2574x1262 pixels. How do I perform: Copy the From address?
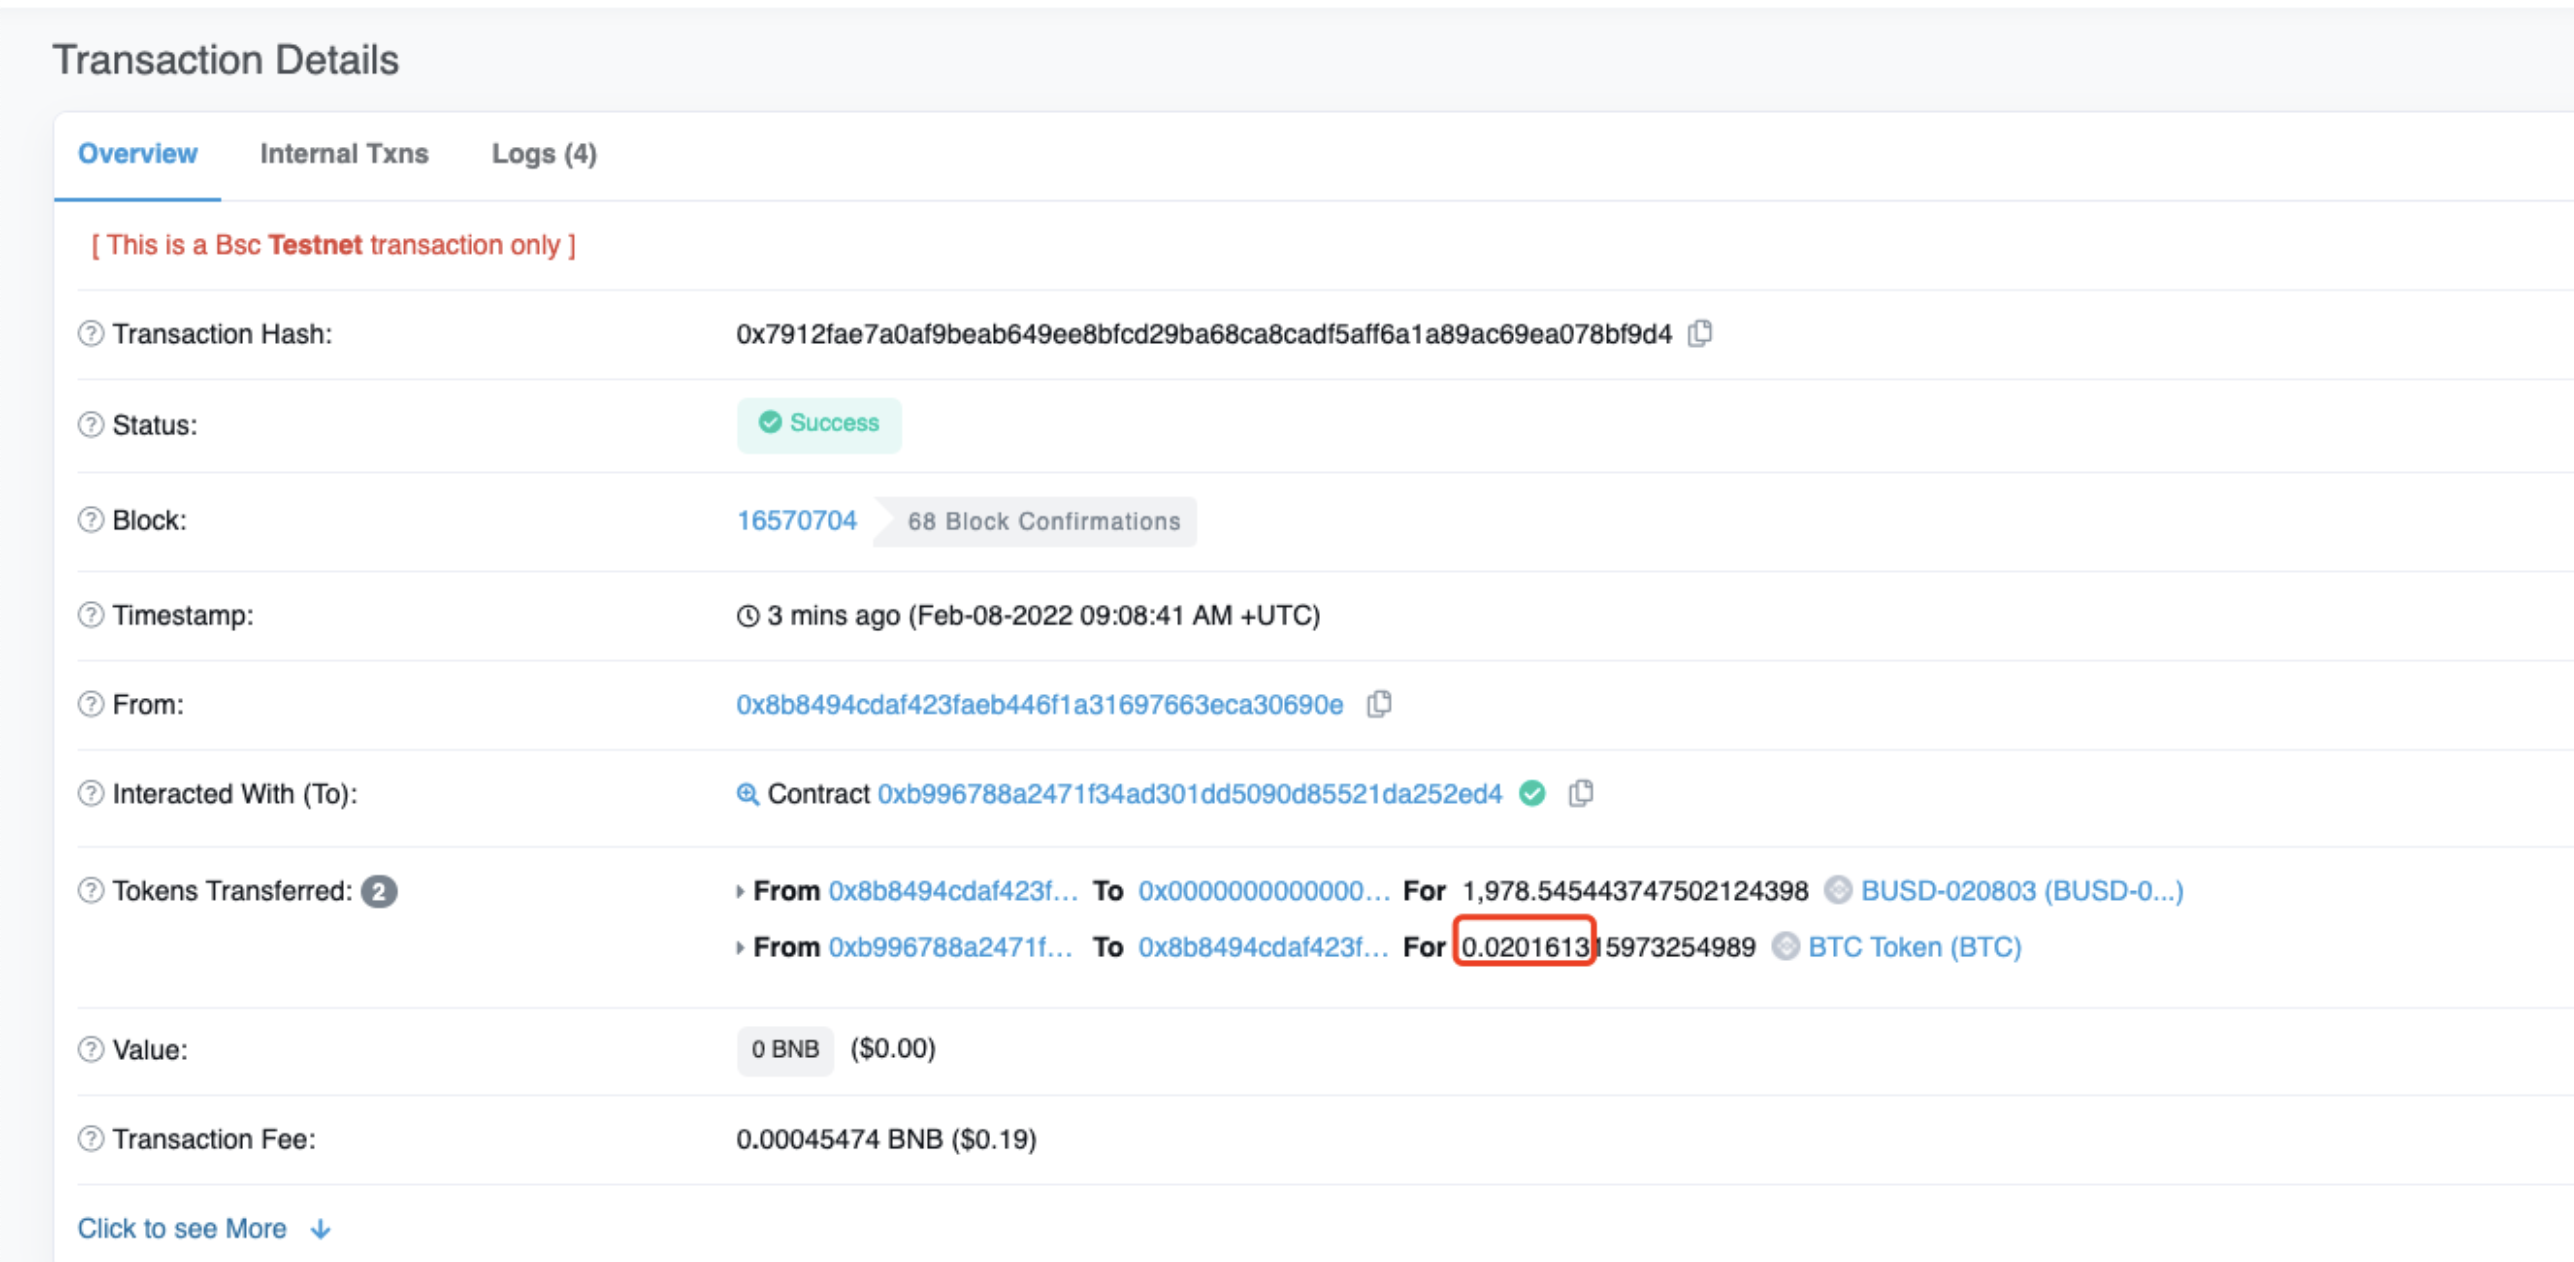click(x=1379, y=703)
